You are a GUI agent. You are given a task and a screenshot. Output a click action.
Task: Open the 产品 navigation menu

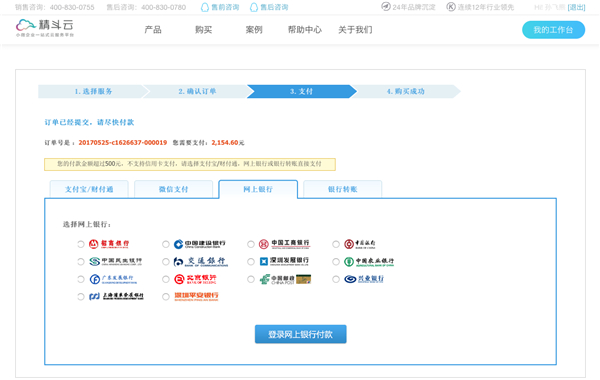(153, 29)
